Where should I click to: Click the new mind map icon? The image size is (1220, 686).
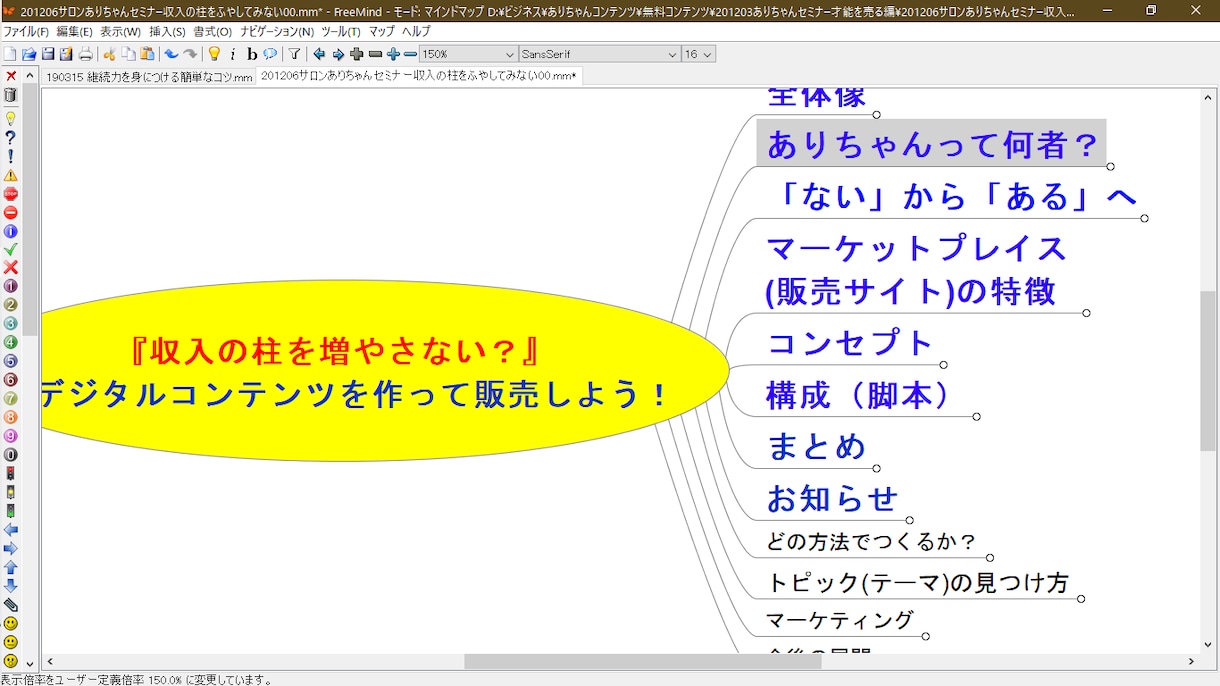pos(10,54)
